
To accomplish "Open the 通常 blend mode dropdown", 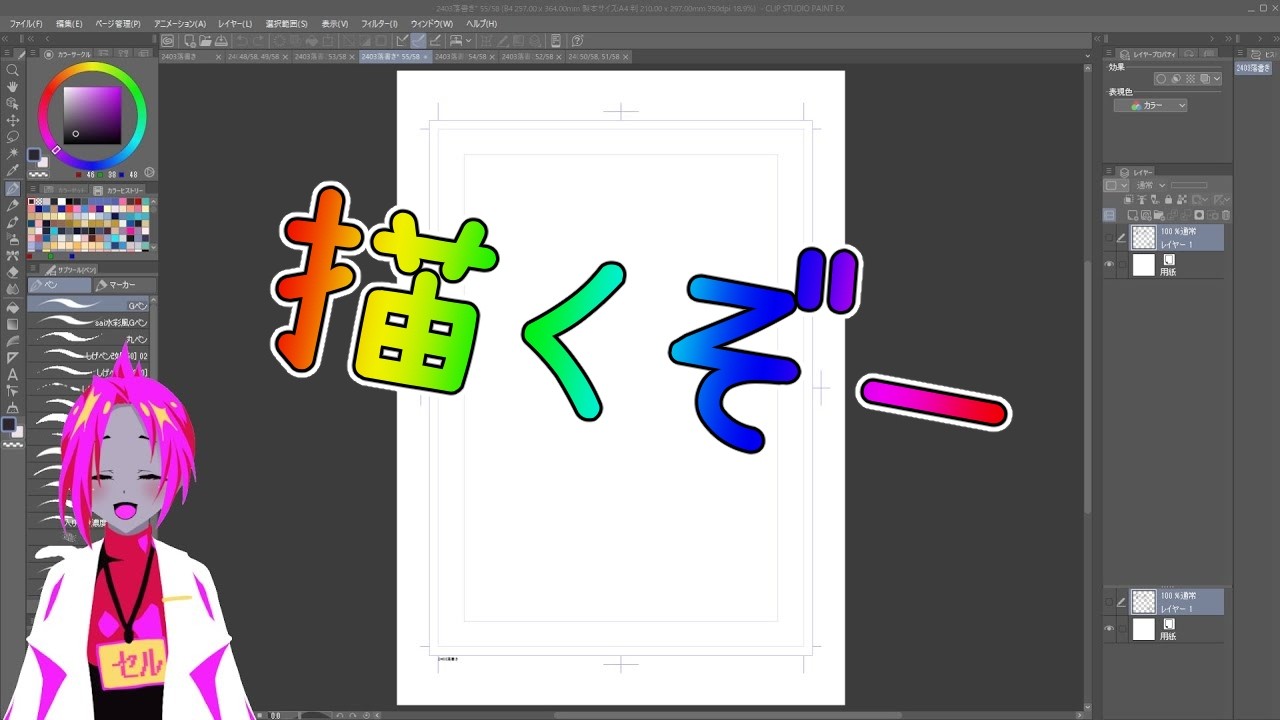I will [1151, 185].
